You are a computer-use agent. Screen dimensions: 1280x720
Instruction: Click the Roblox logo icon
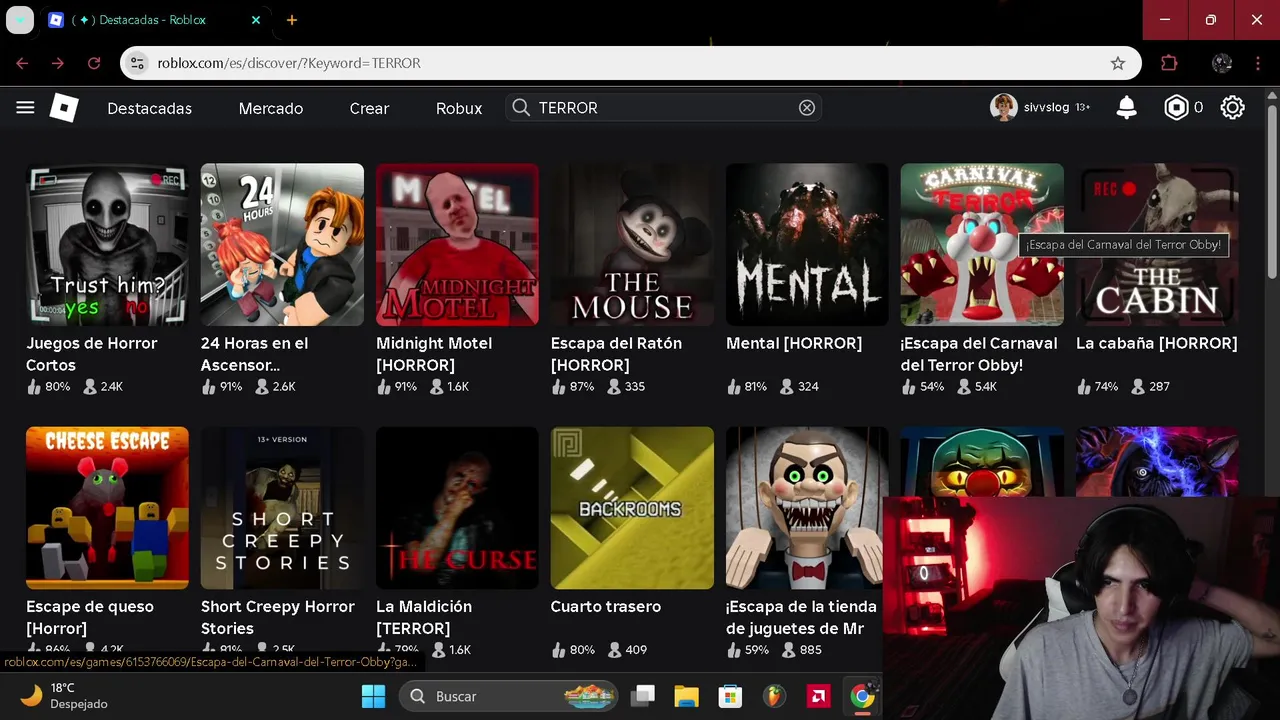pyautogui.click(x=64, y=108)
